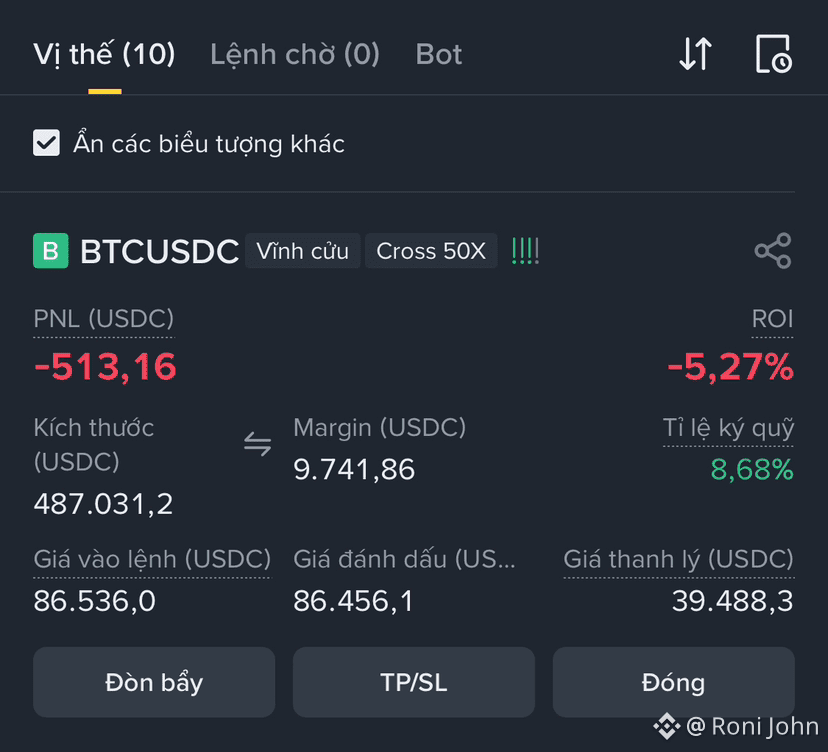Click the green B badge icon

[x=51, y=250]
